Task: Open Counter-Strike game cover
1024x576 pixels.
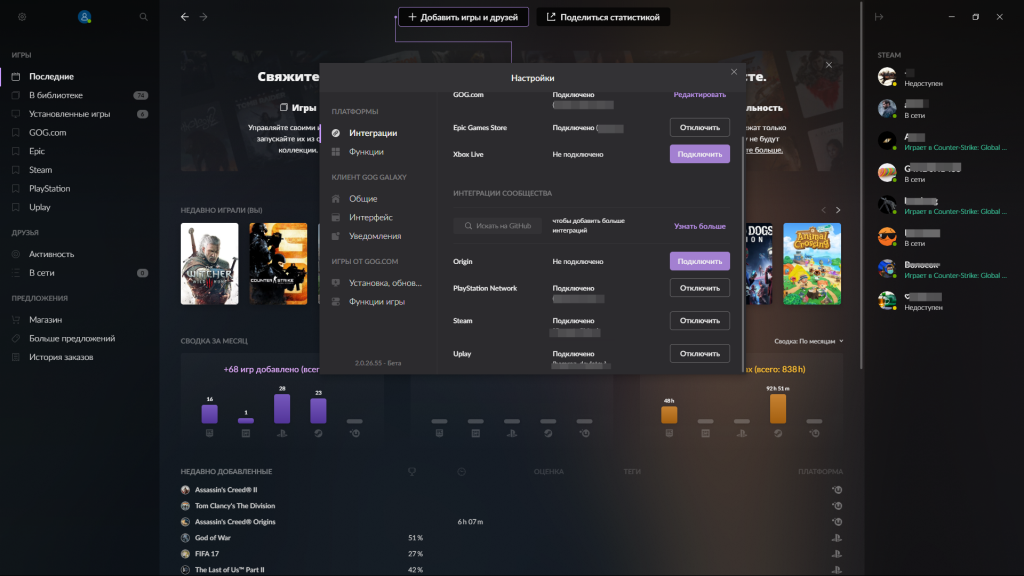Action: tap(278, 264)
